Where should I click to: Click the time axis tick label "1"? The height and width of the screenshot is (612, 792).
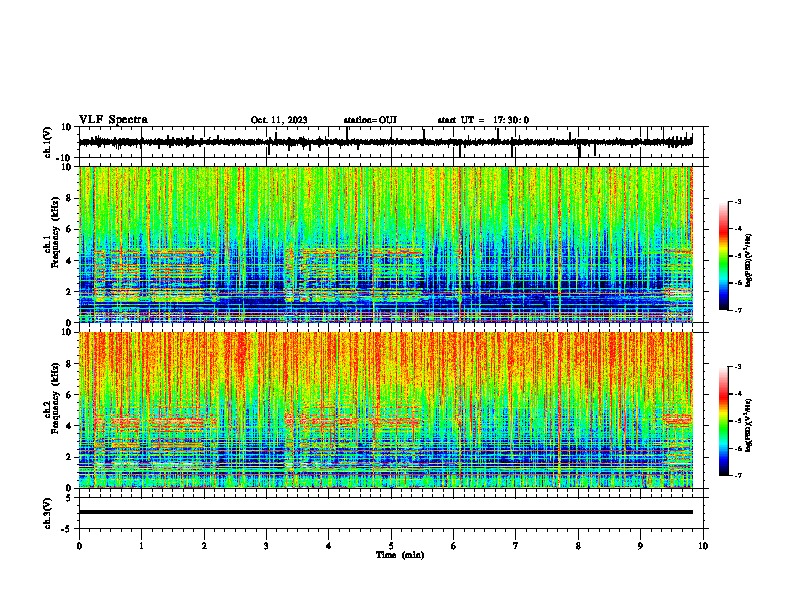(x=141, y=546)
